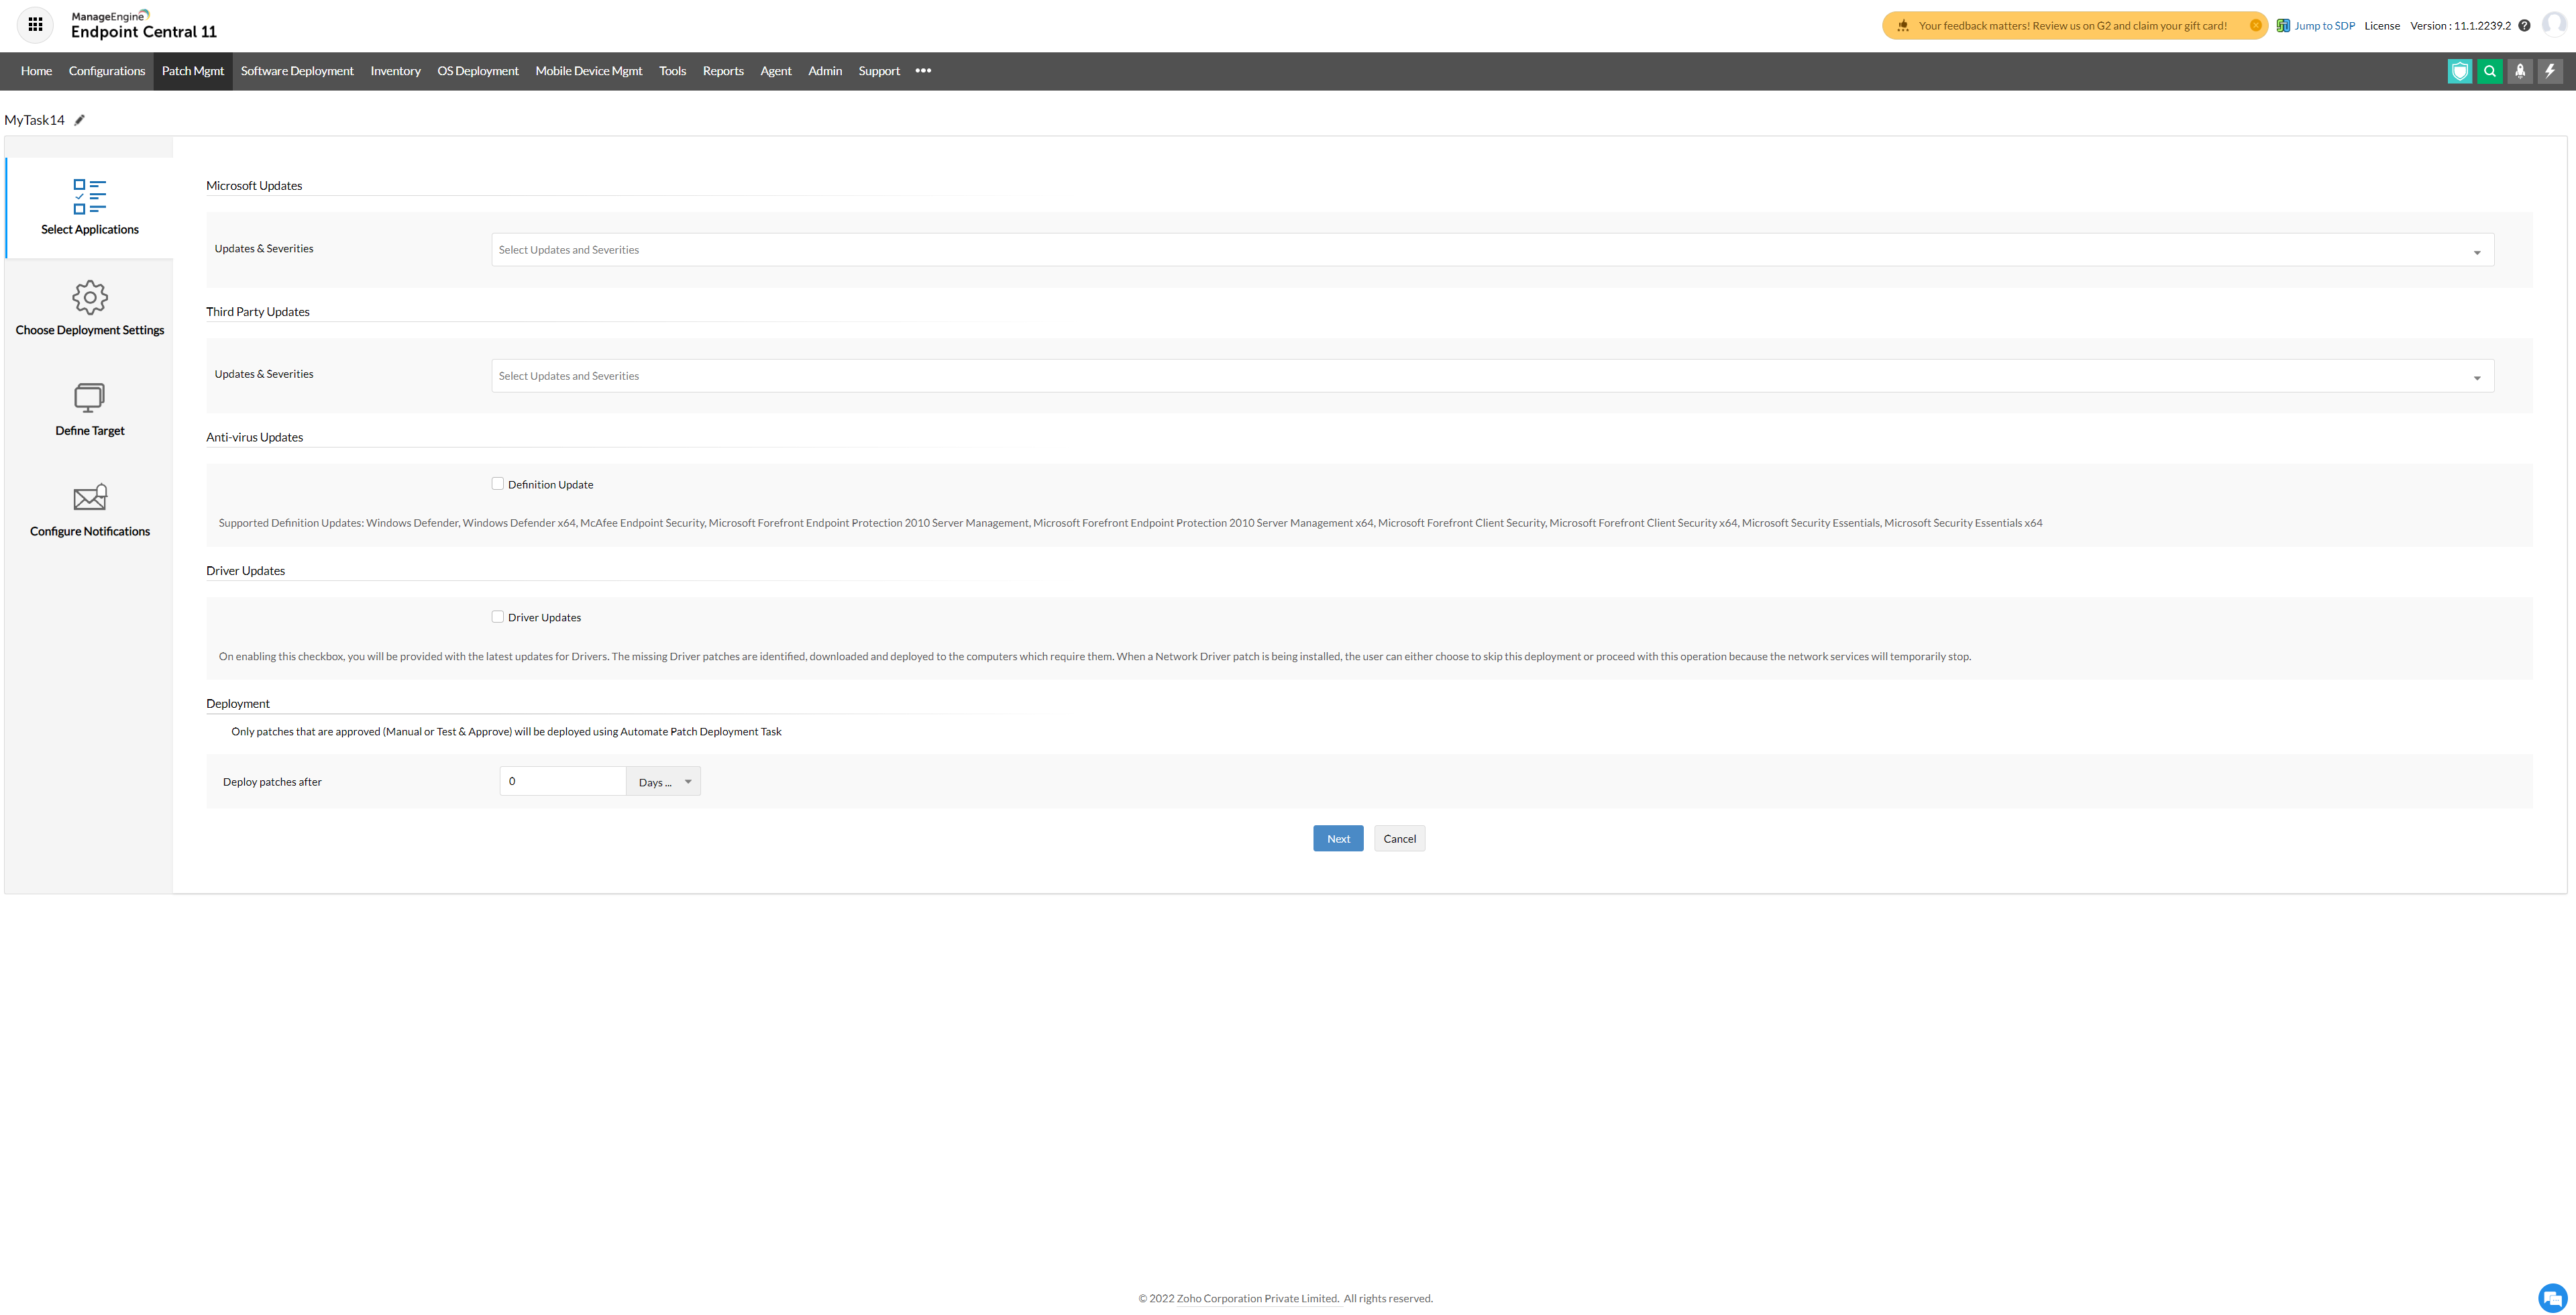Click the Next button
The height and width of the screenshot is (1315, 2576).
pos(1337,839)
